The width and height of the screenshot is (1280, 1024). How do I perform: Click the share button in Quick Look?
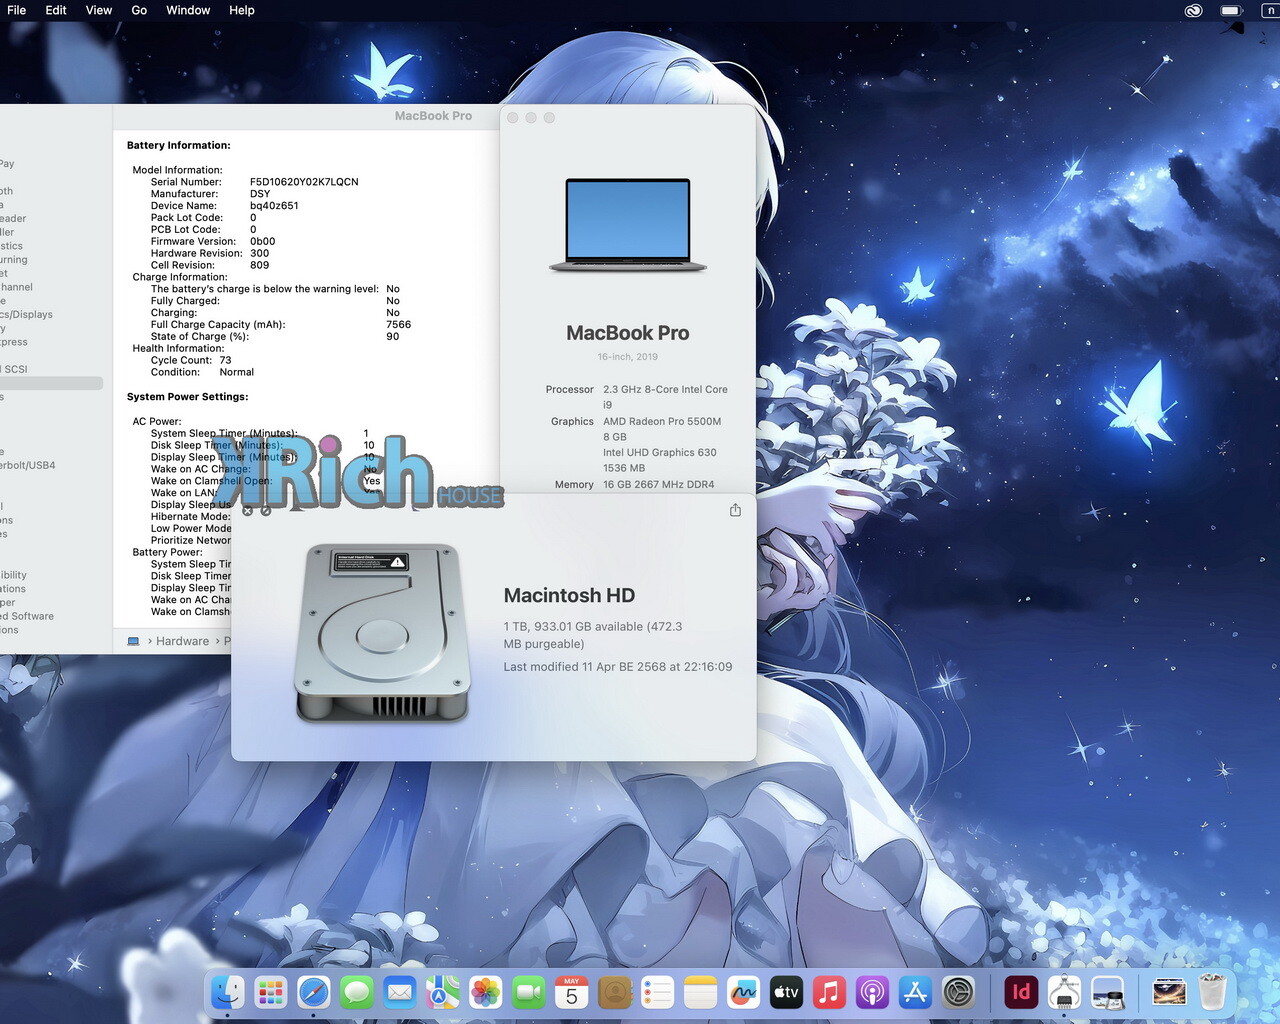(x=735, y=510)
